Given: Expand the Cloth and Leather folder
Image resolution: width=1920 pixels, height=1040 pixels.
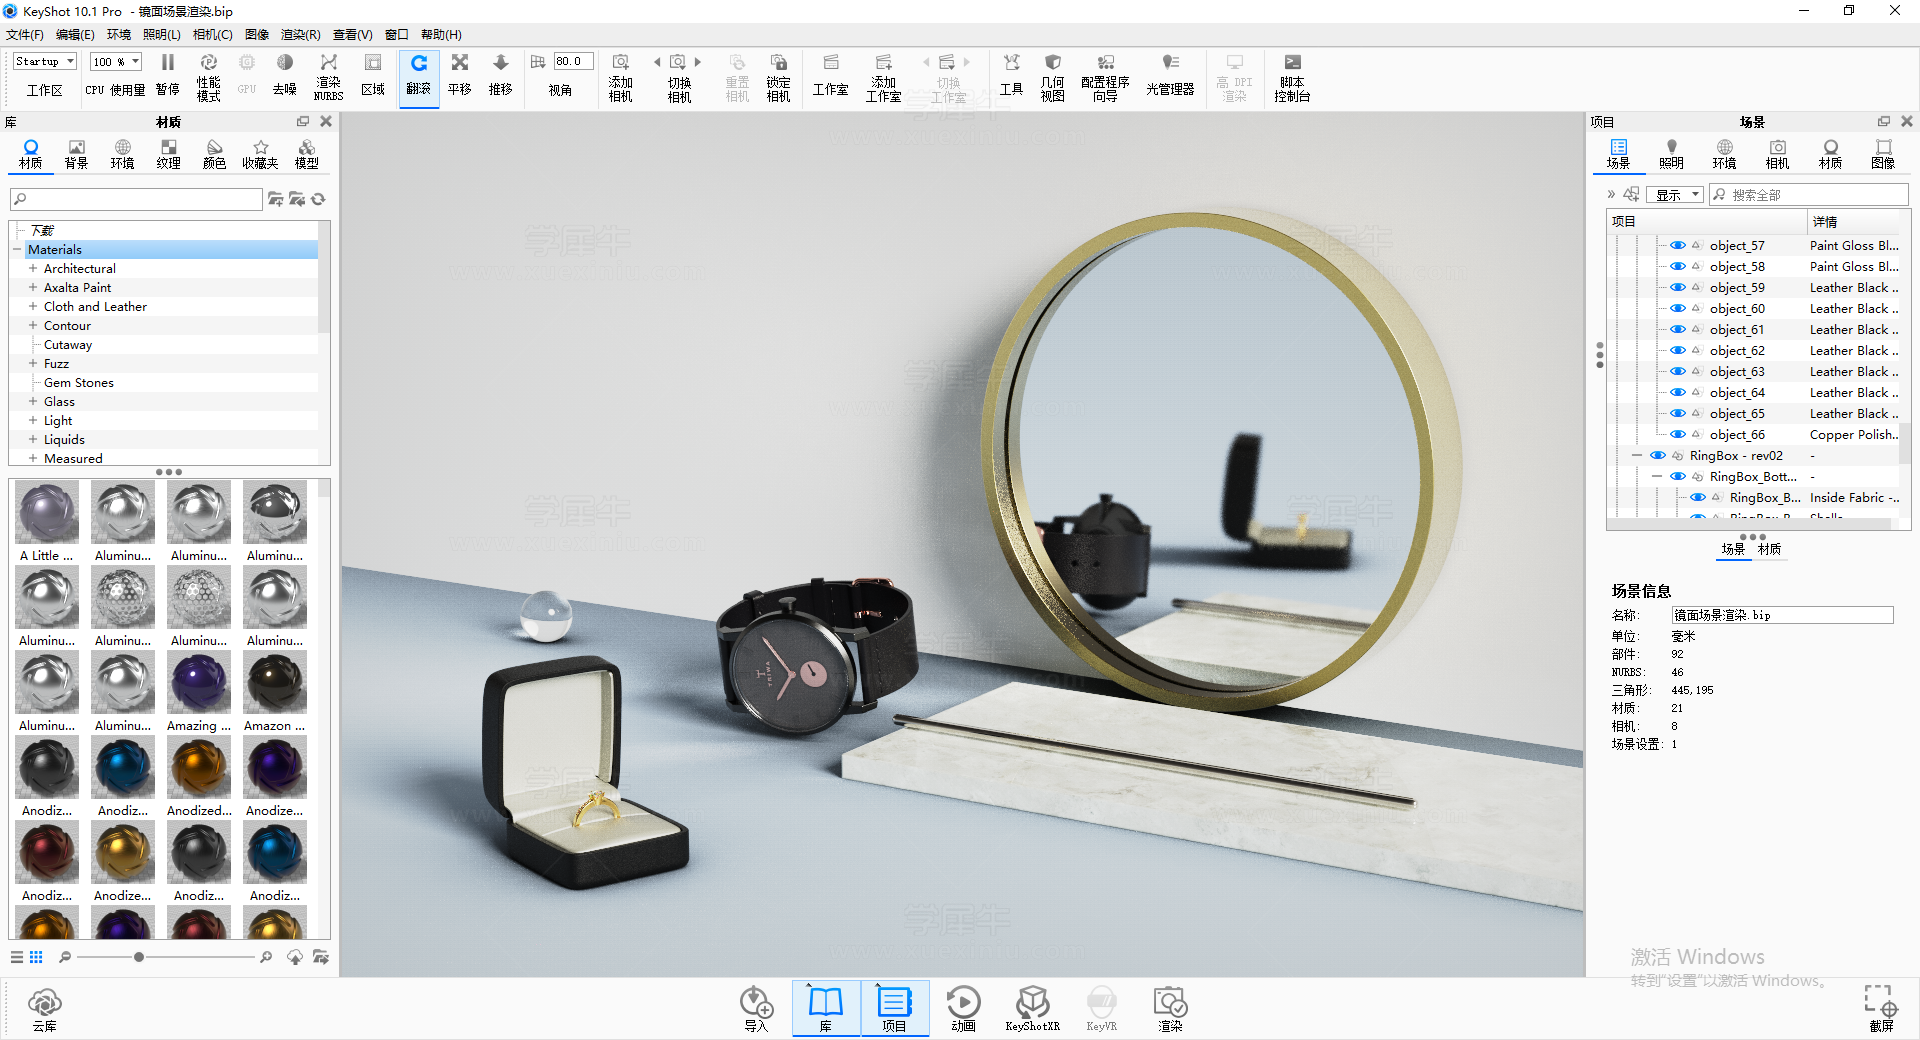Looking at the screenshot, I should [x=33, y=306].
